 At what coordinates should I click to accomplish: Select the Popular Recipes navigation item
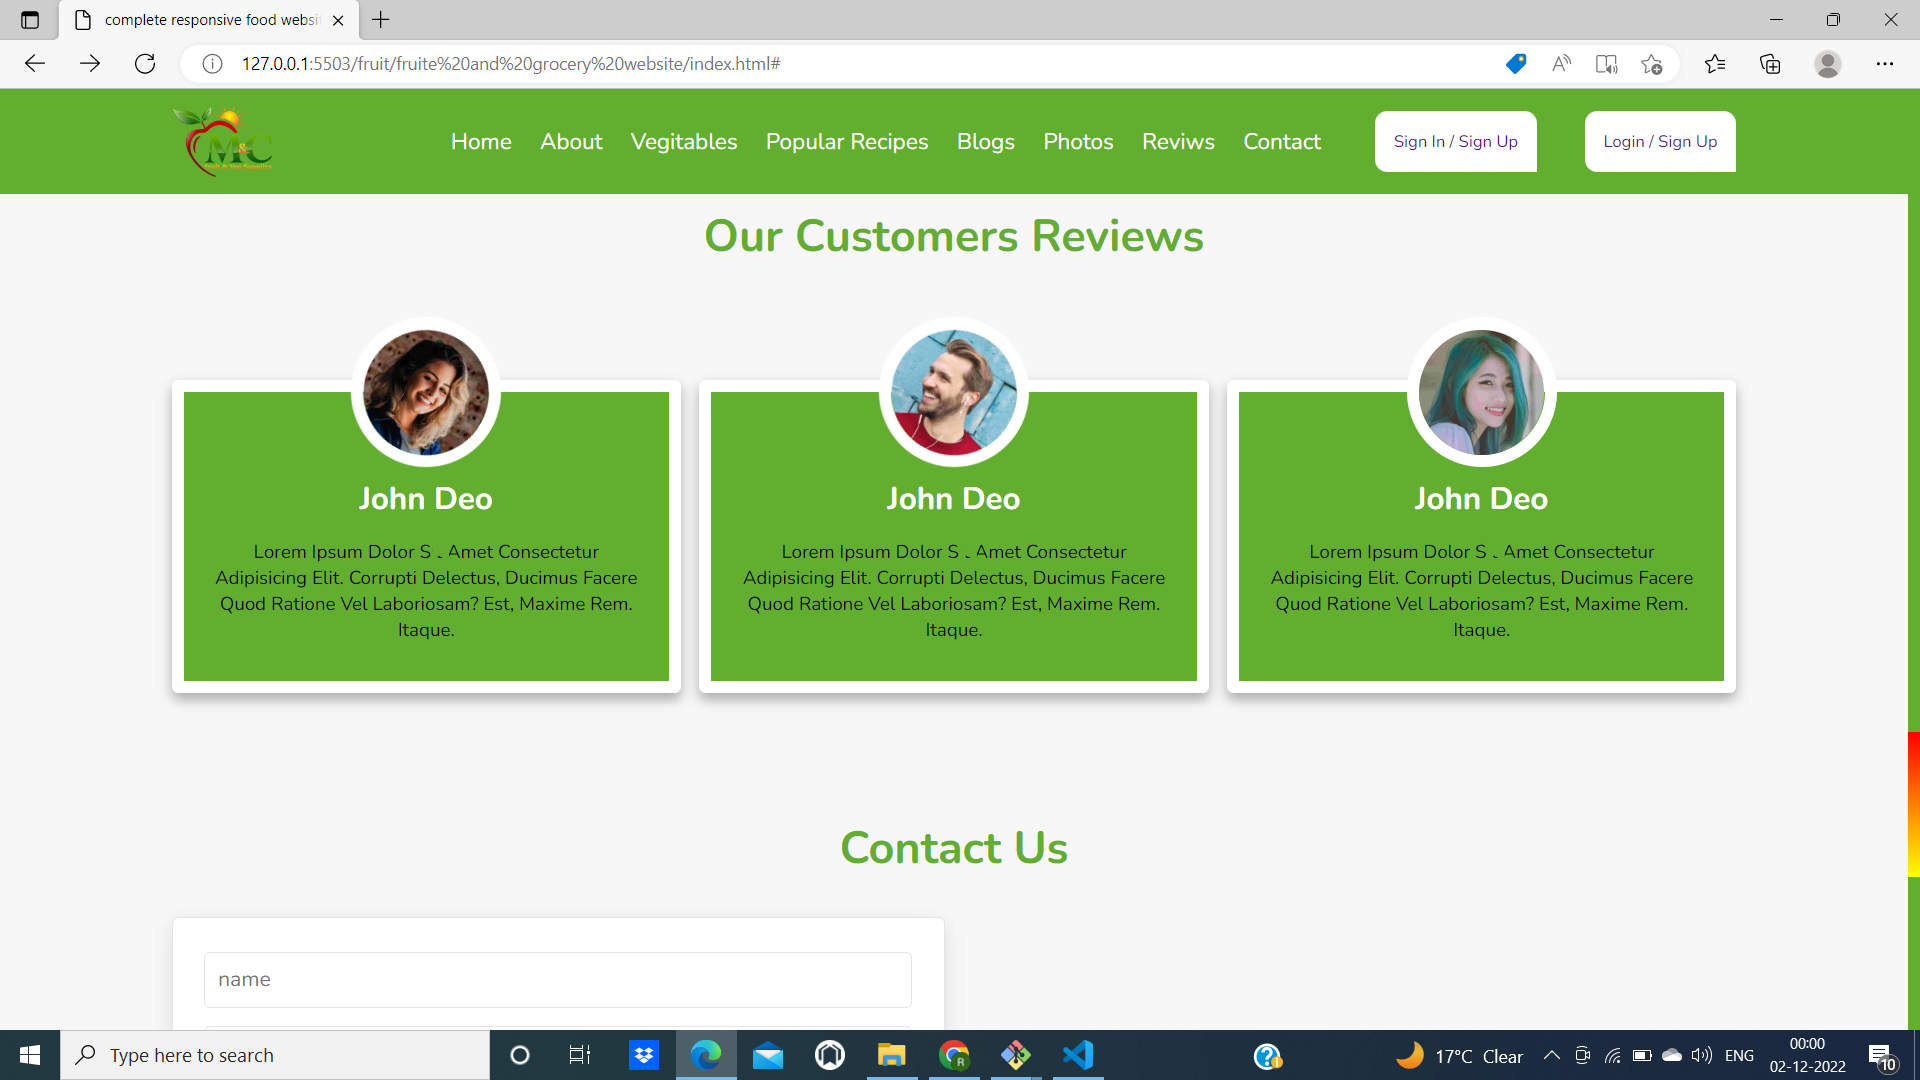click(x=846, y=141)
